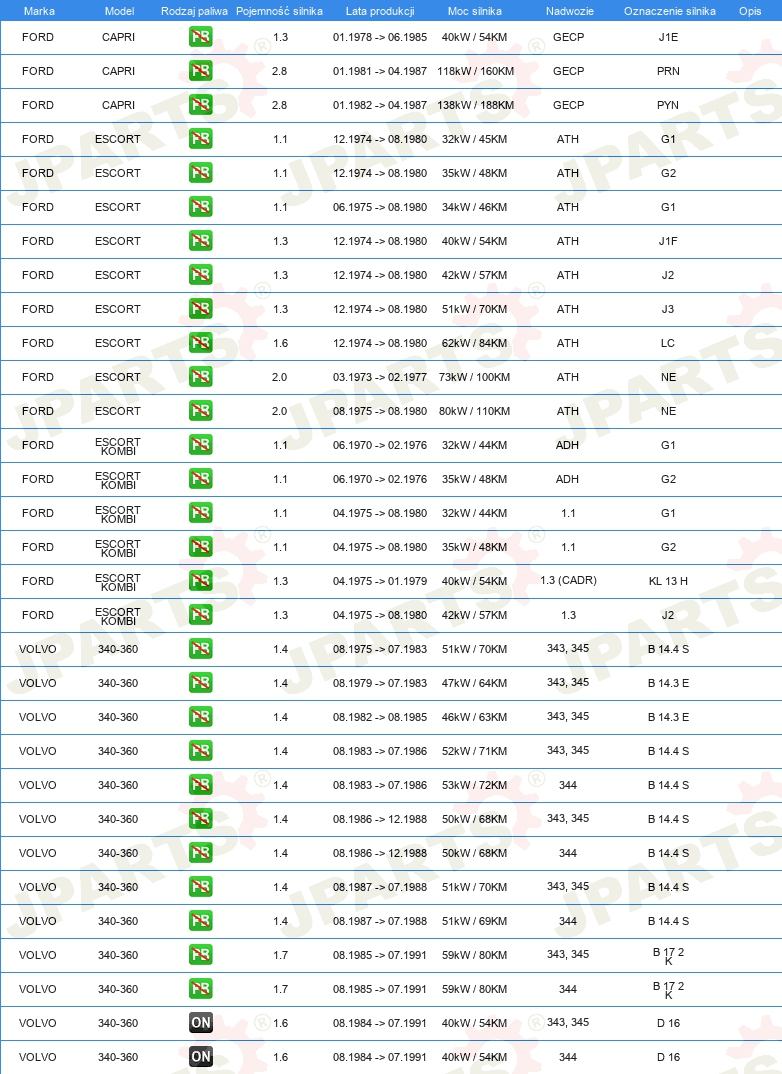Screen dimensions: 782x1074
Task: Select the 08.1982 -> 08.1985 date cell
Action: 380,717
